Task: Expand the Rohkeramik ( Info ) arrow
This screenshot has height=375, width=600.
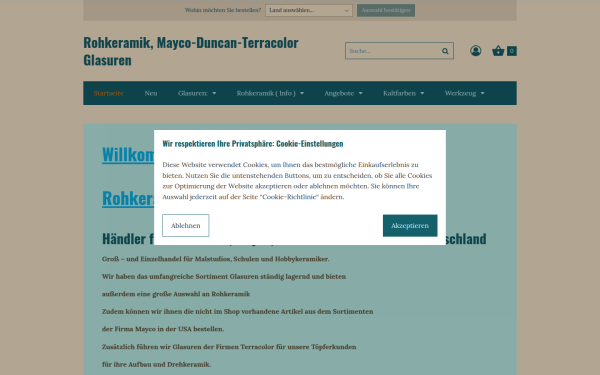Action: (x=302, y=93)
